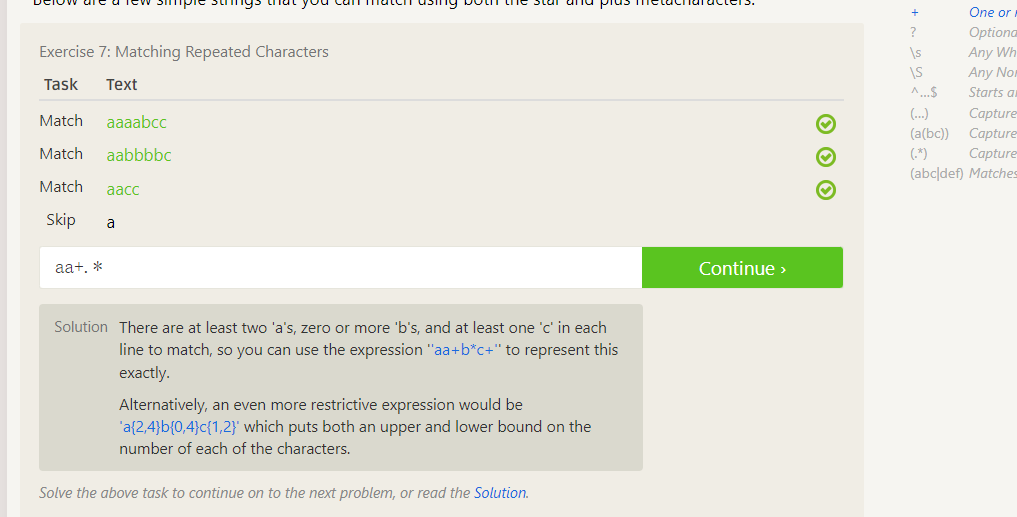Click the green checkmark on the aacc row
The height and width of the screenshot is (517, 1017).
[826, 190]
